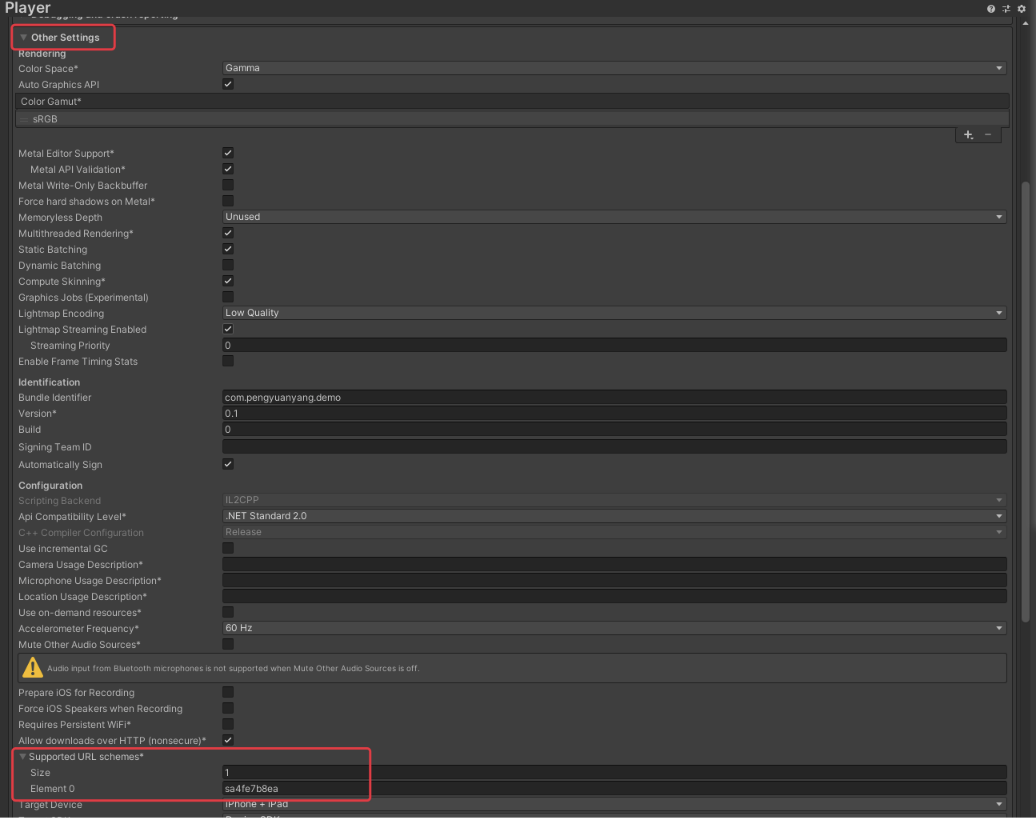Uncheck Static Batching
The image size is (1036, 818).
tap(228, 248)
